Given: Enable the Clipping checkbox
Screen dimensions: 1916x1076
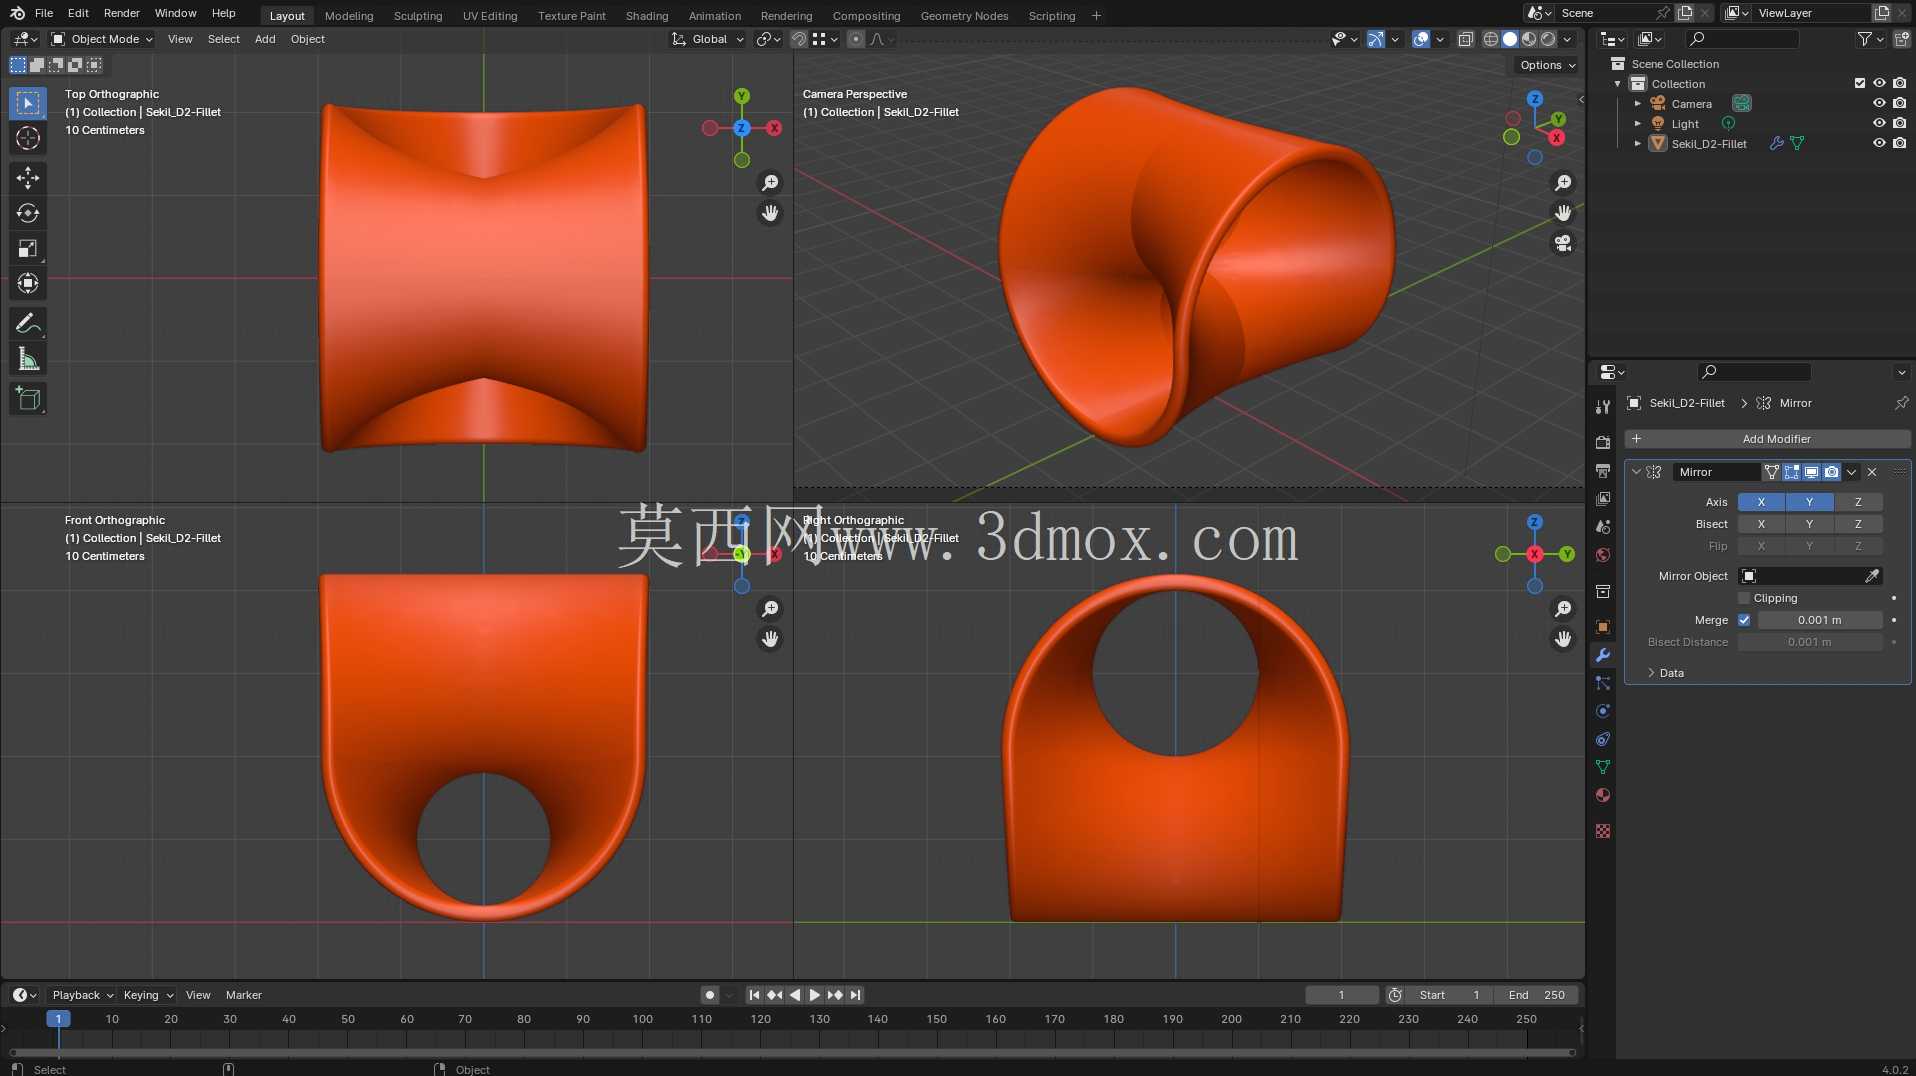Looking at the screenshot, I should (x=1744, y=598).
